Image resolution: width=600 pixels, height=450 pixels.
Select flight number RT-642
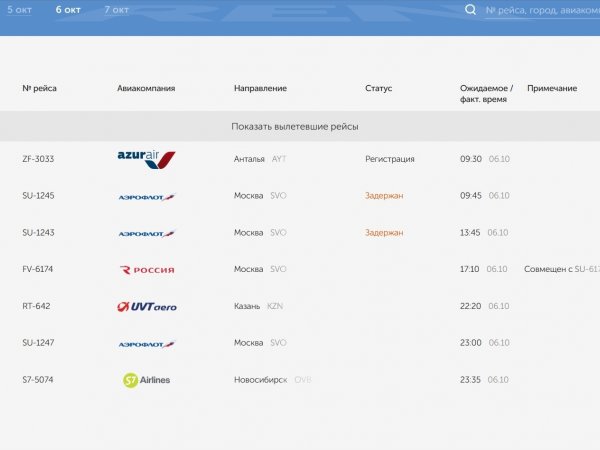coord(36,306)
